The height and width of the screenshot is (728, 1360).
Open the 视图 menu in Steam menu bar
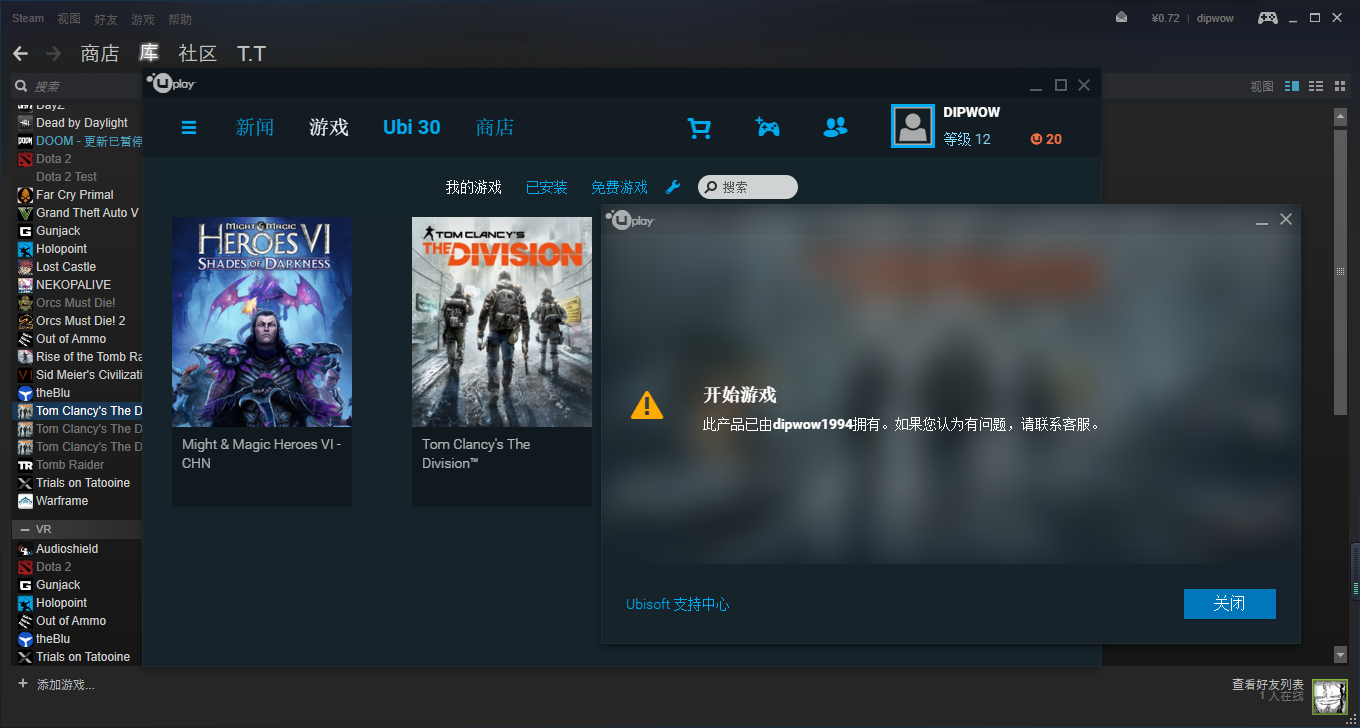coord(69,18)
